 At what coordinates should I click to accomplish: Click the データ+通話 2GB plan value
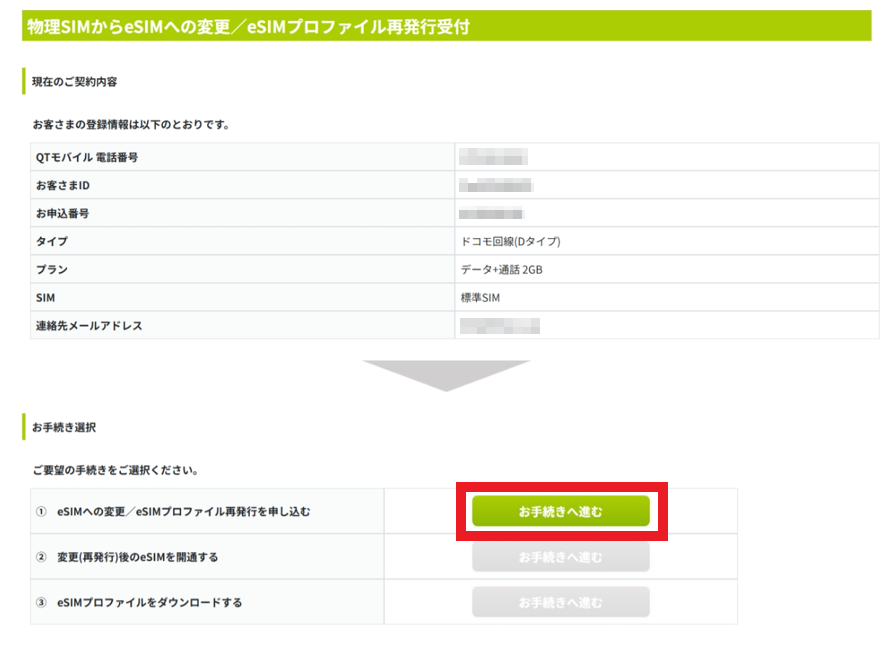point(501,269)
